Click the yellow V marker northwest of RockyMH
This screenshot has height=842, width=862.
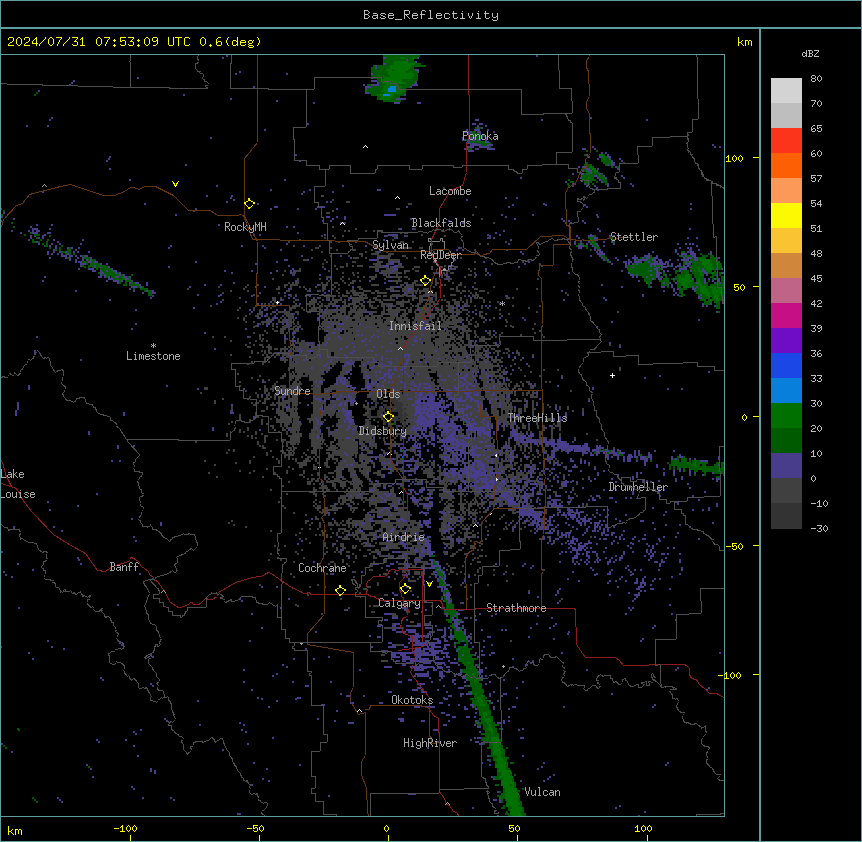click(x=175, y=184)
